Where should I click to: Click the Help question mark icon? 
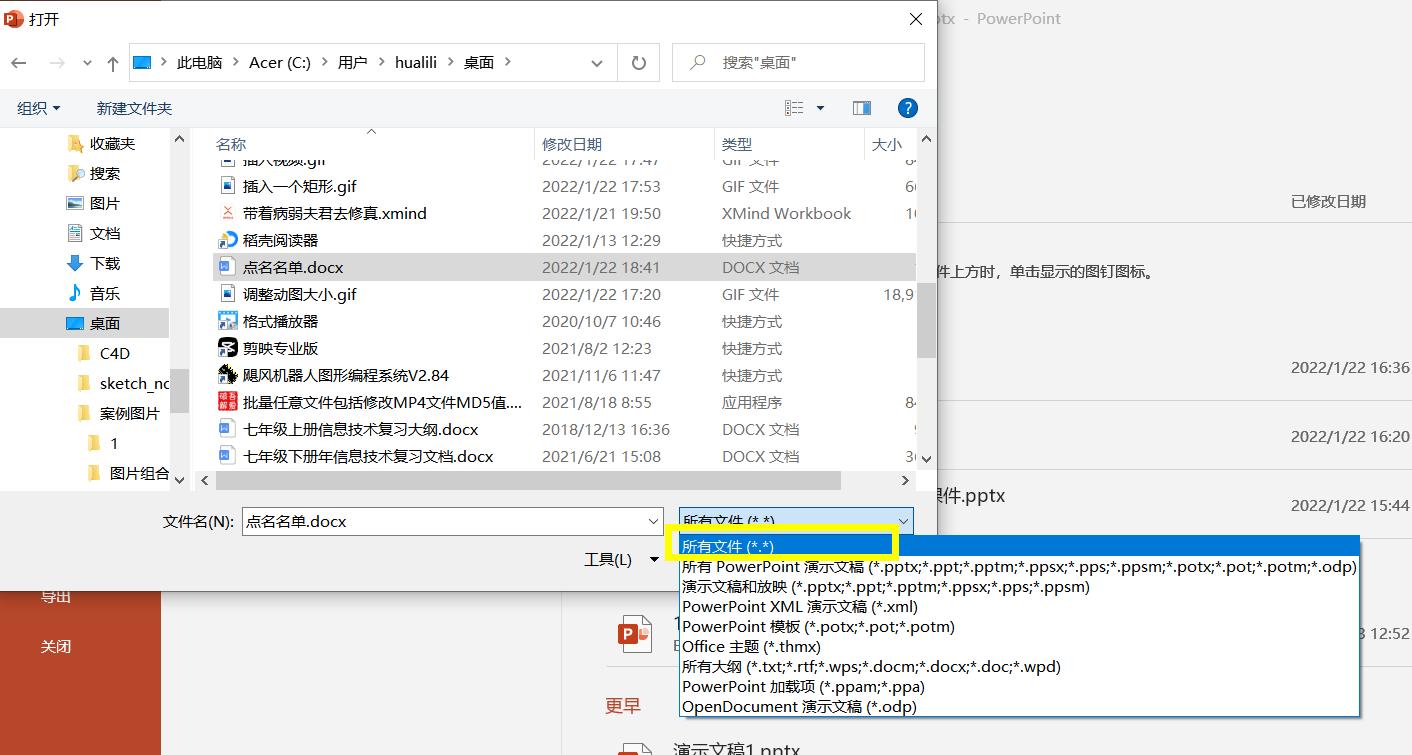click(x=907, y=108)
